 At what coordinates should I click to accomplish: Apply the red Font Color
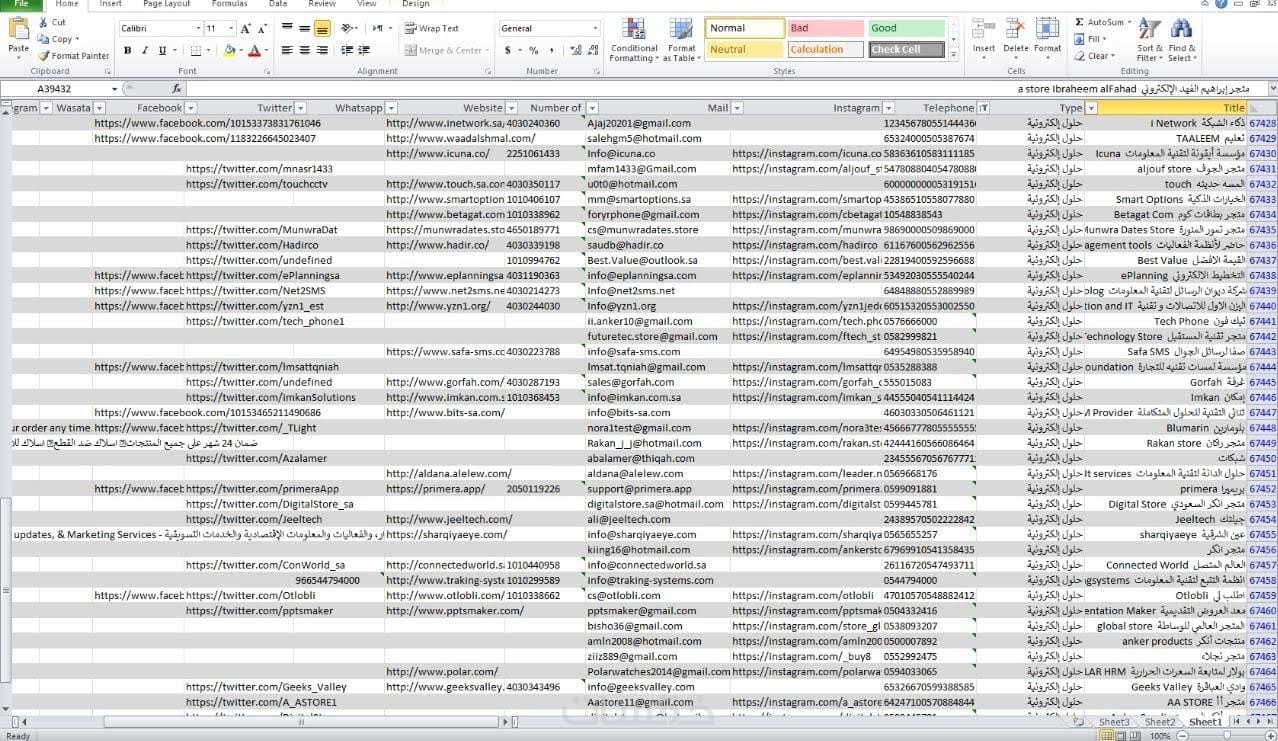click(253, 50)
